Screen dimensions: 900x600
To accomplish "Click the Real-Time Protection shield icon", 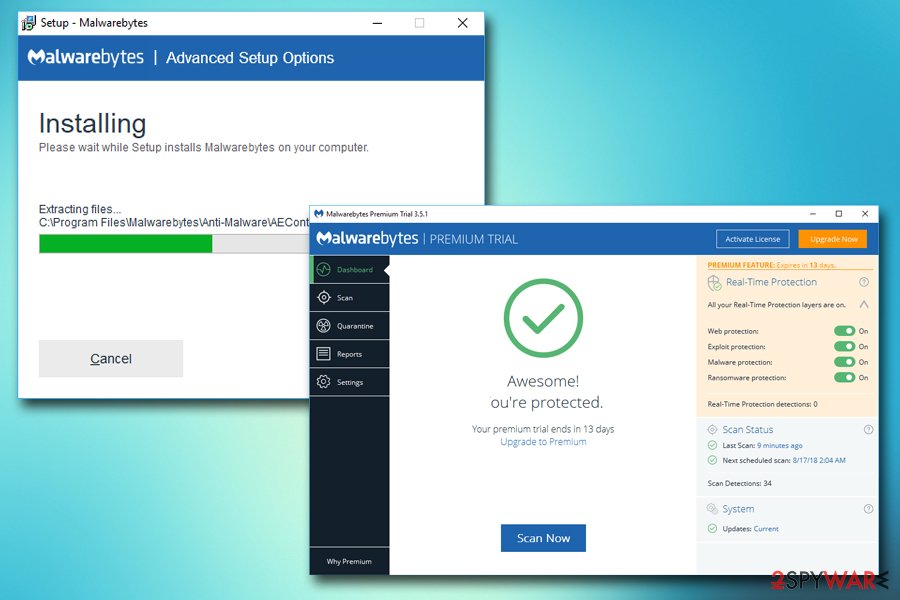I will click(714, 282).
